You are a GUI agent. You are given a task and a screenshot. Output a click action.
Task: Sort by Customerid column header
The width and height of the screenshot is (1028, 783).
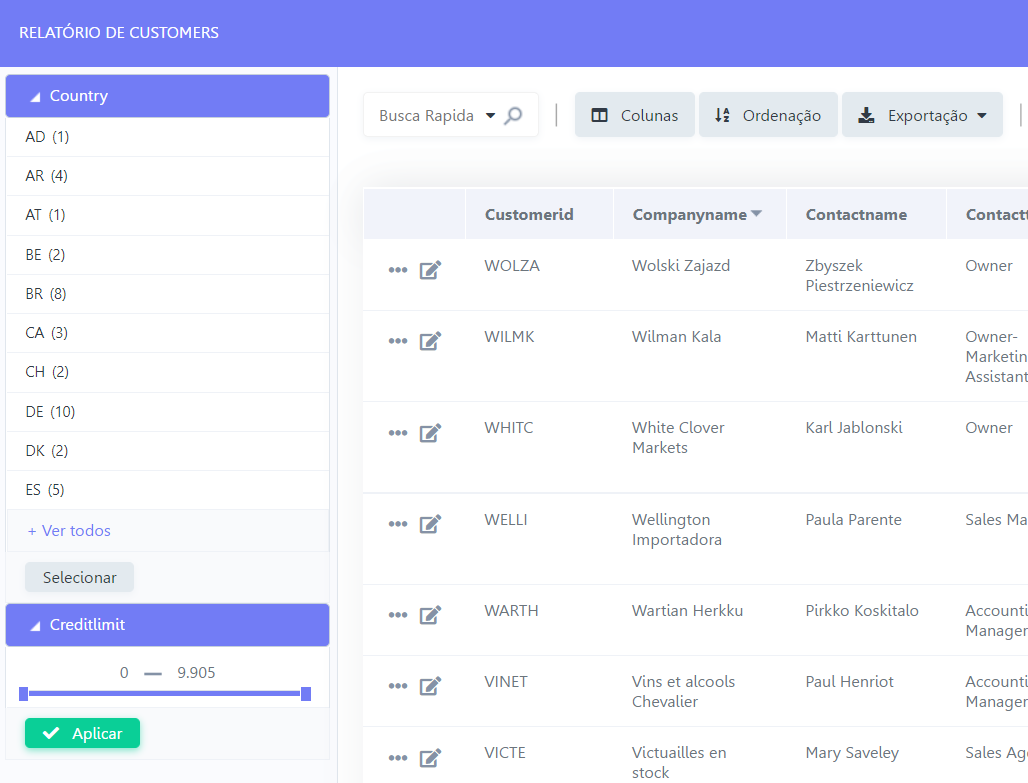pos(529,214)
